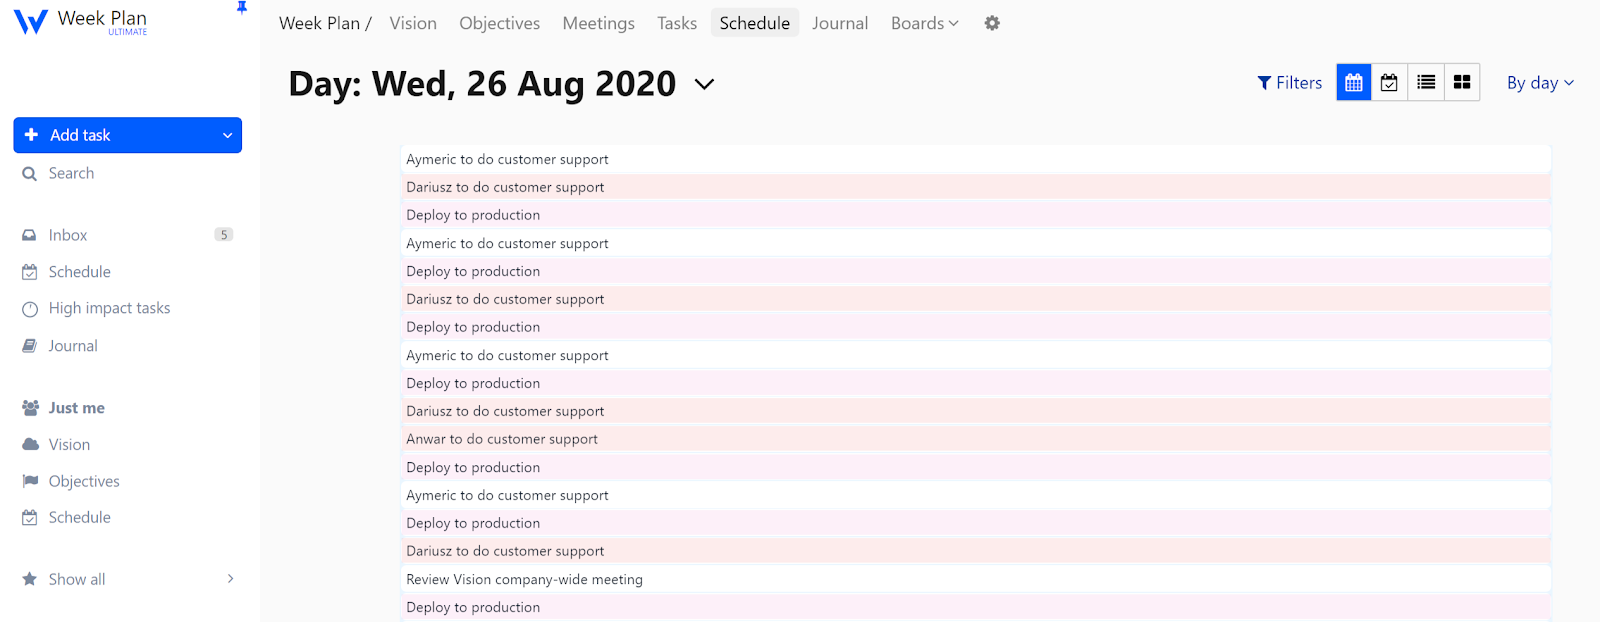The image size is (1600, 622).
Task: Open settings gear in top navigation
Action: pos(992,23)
